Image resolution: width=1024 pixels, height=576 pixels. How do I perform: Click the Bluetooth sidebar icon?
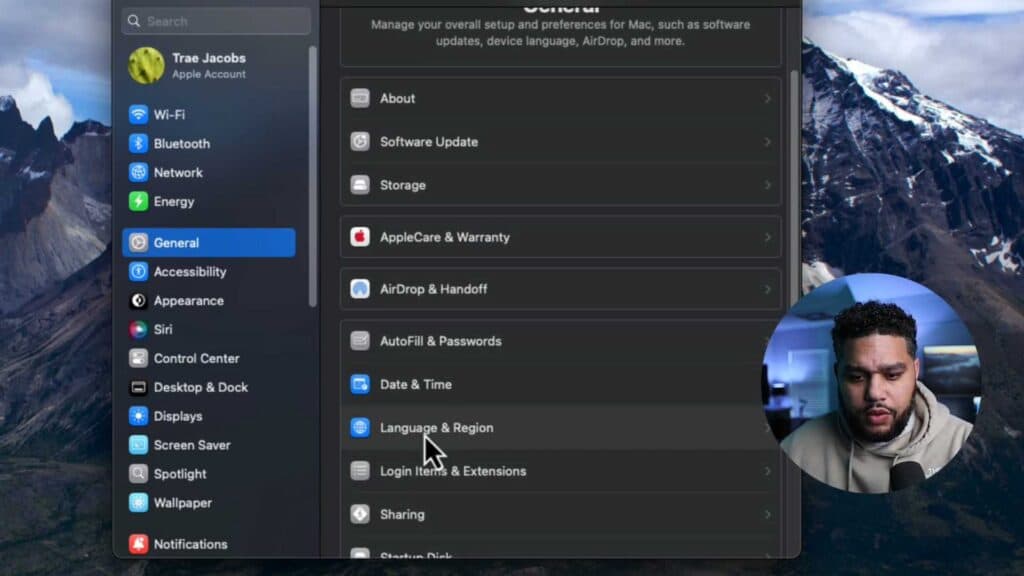point(138,143)
